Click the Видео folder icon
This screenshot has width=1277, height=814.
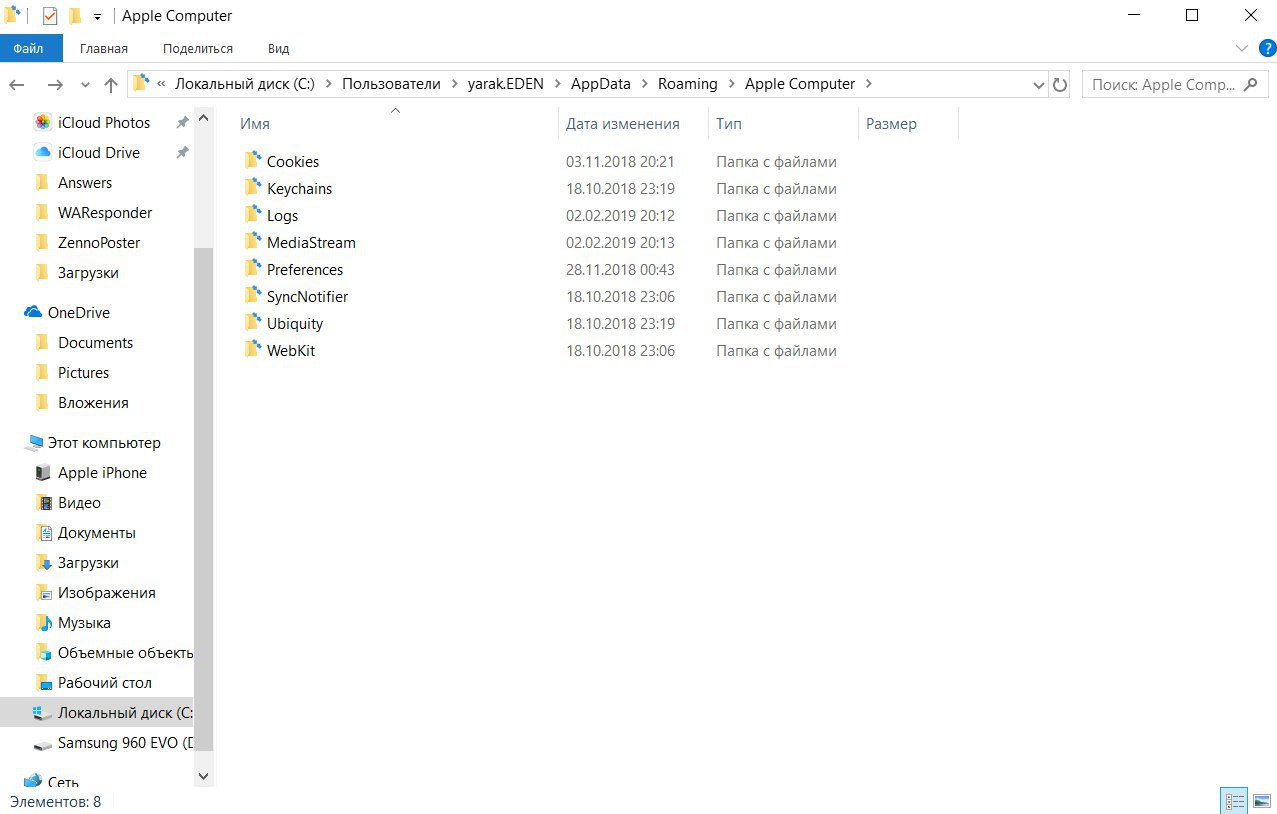42,502
